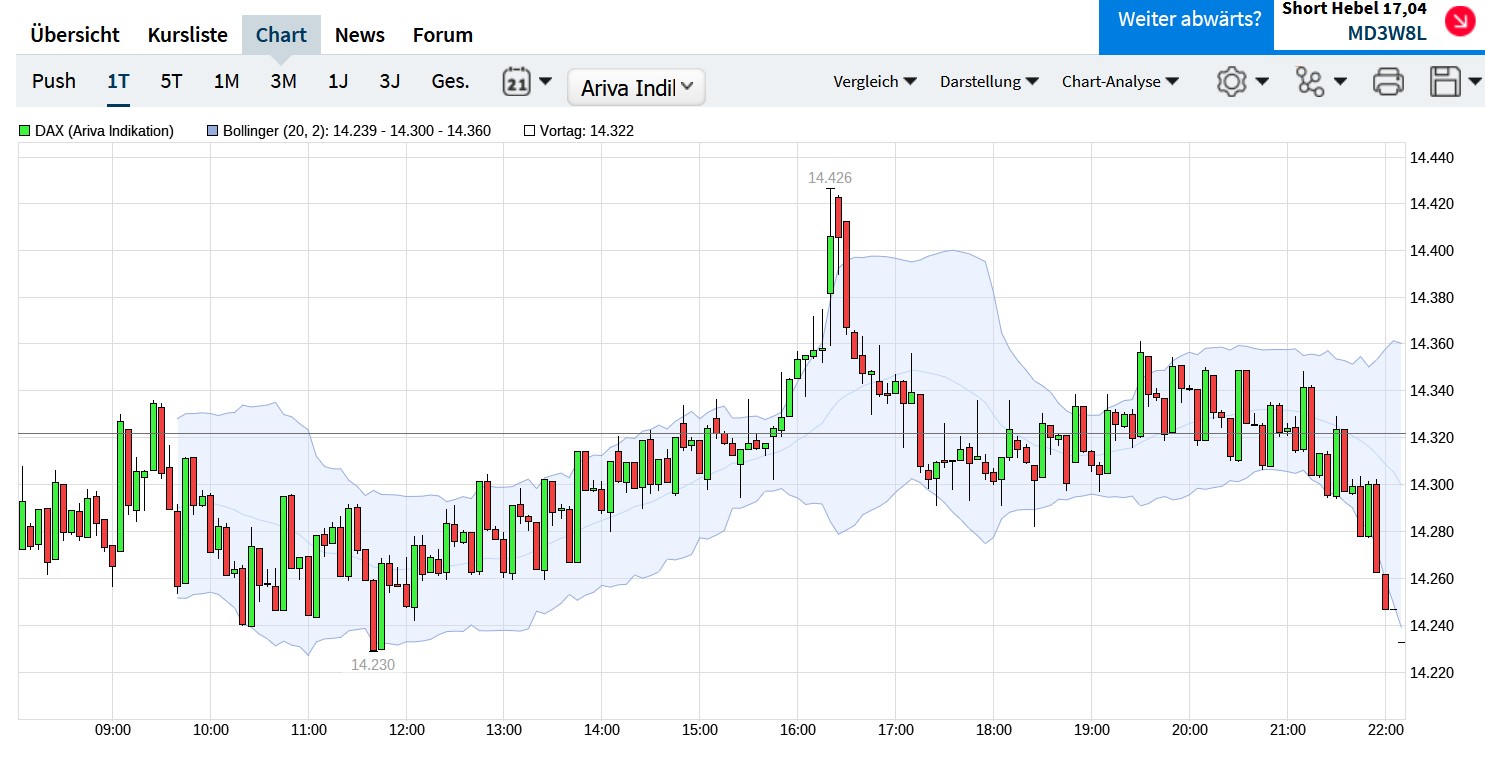Screen dimensions: 1485x761
Task: Open the Kursliste section
Action: point(187,34)
